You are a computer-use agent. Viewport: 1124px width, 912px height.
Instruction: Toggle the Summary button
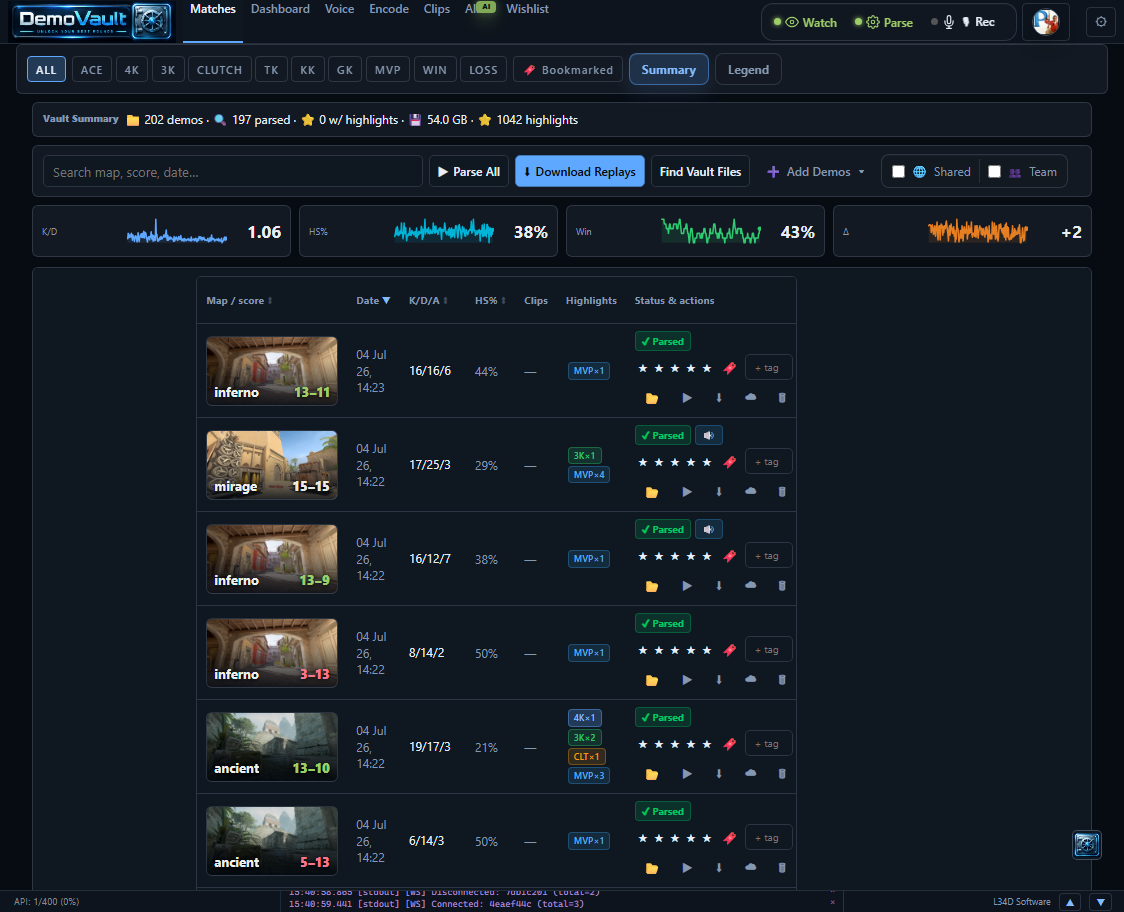(668, 70)
